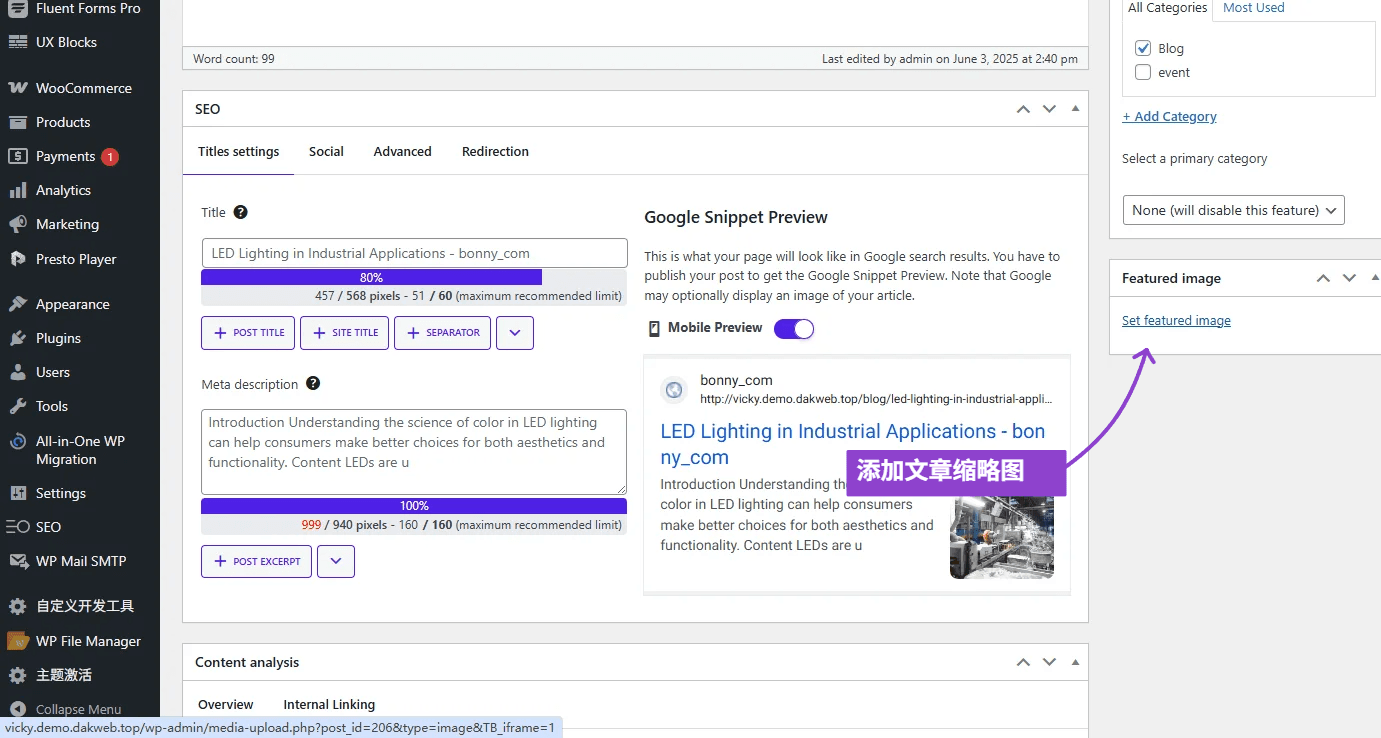Check the event category checkbox
This screenshot has width=1381, height=738.
1143,72
